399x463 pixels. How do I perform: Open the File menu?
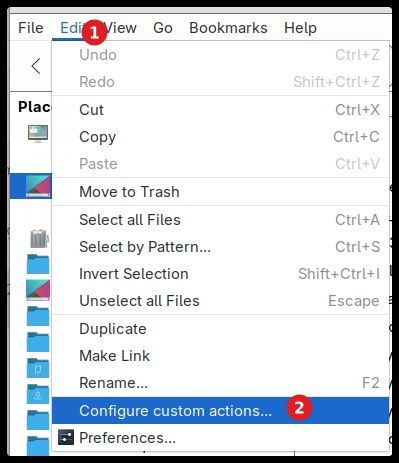31,28
